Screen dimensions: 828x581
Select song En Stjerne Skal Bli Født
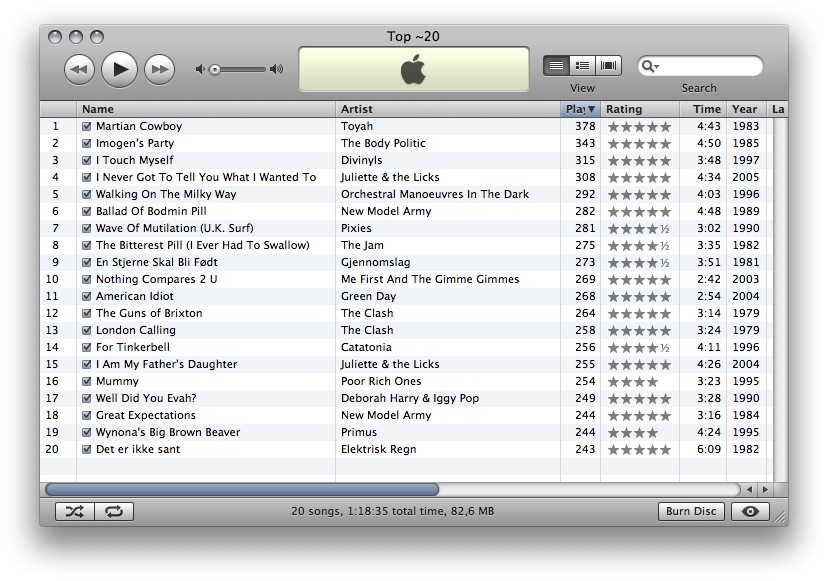[156, 263]
